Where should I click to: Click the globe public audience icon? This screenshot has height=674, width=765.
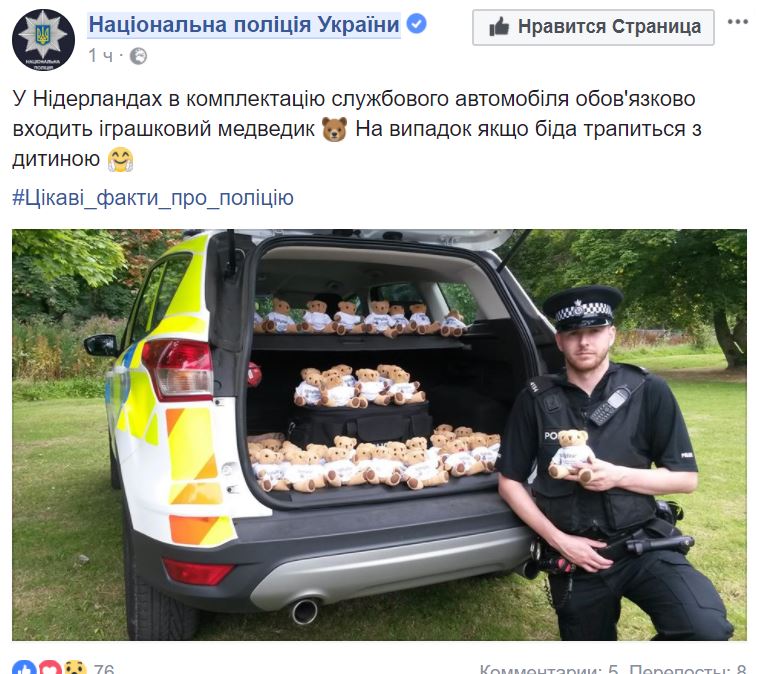[139, 56]
